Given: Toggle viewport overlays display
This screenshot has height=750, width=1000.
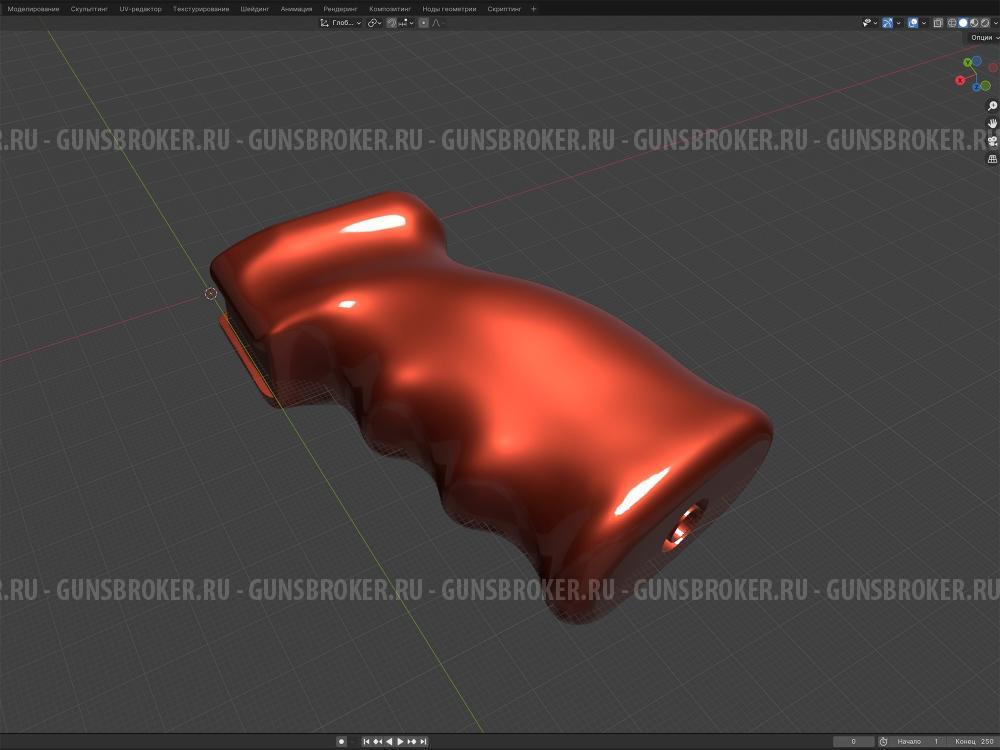Looking at the screenshot, I should [x=913, y=23].
